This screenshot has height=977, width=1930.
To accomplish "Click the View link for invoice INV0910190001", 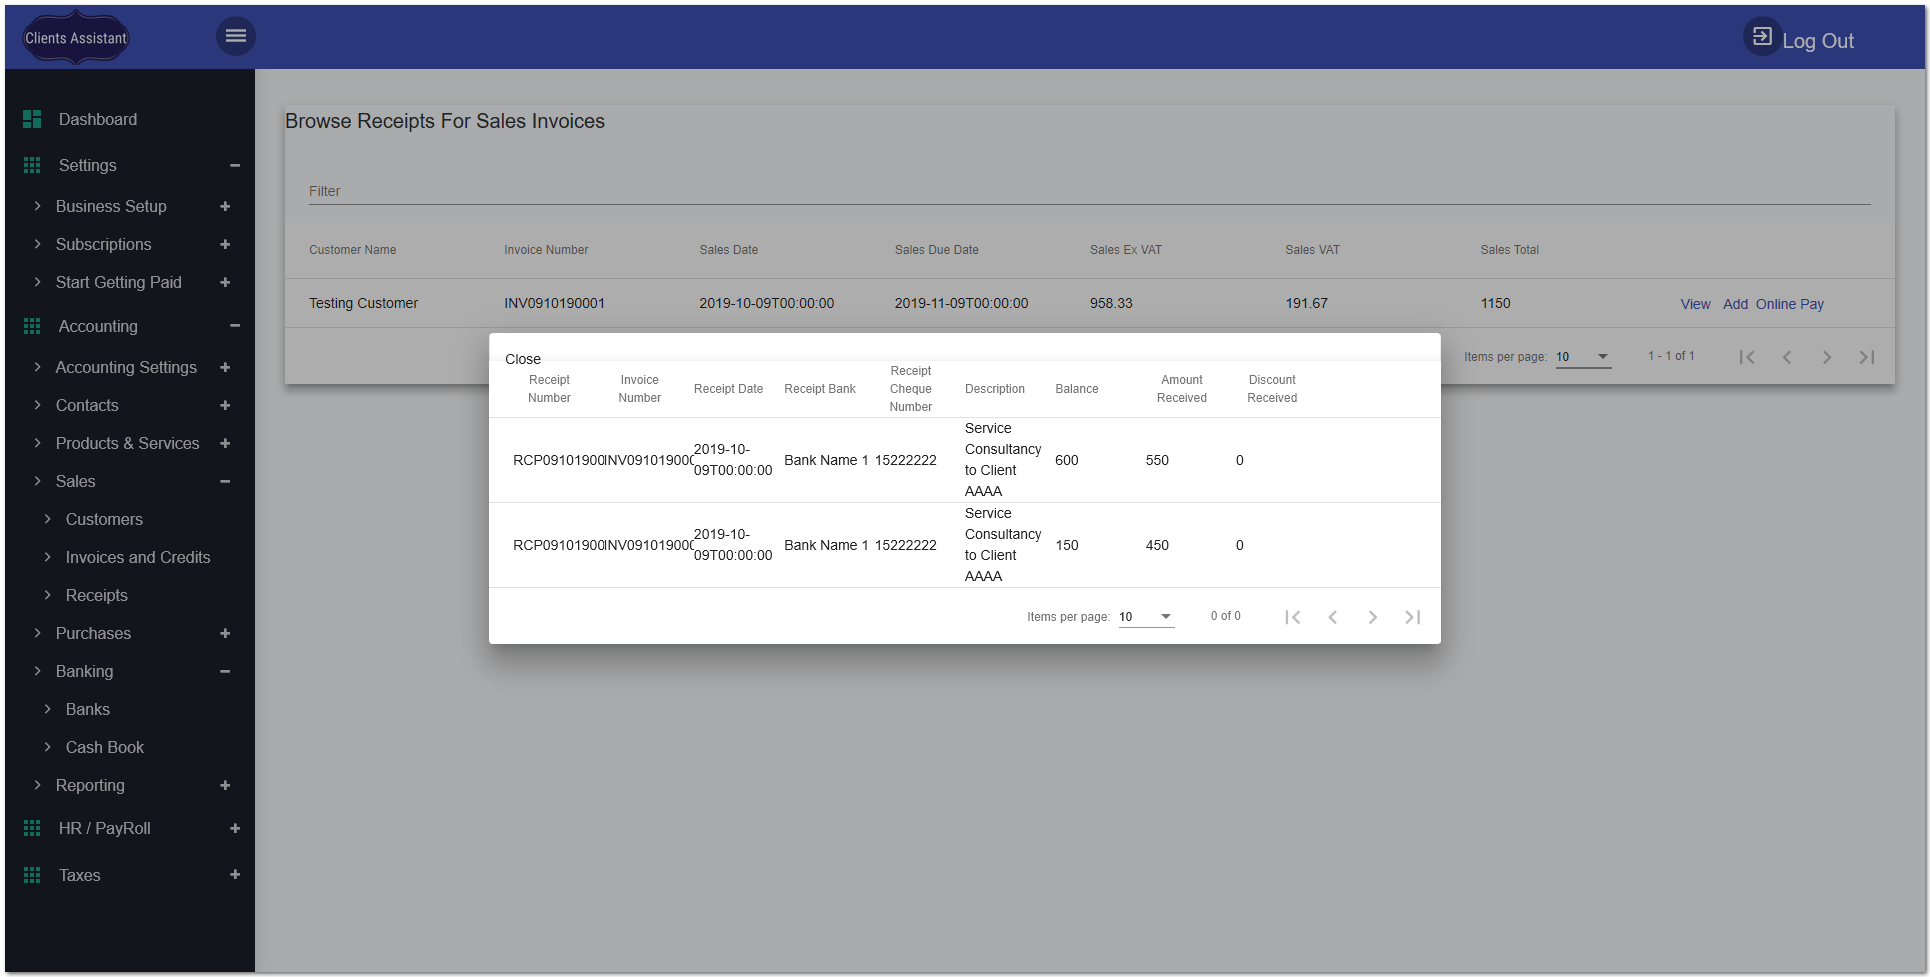I will tap(1695, 304).
